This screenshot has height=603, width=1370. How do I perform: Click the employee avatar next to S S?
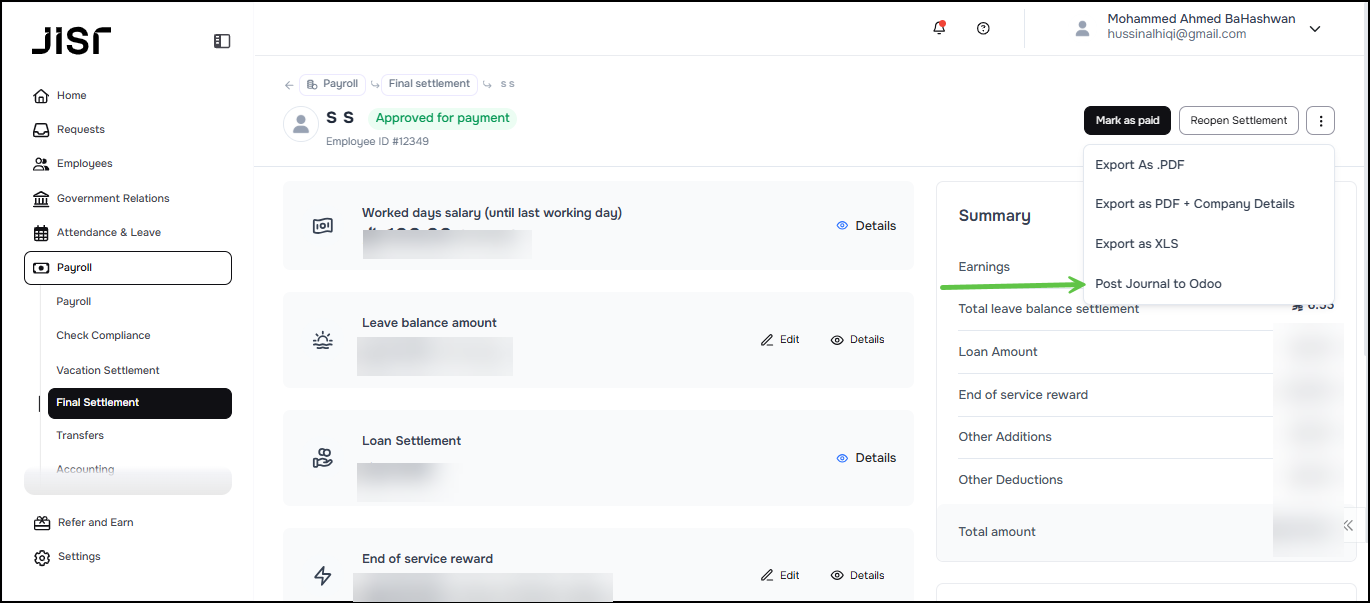point(301,124)
